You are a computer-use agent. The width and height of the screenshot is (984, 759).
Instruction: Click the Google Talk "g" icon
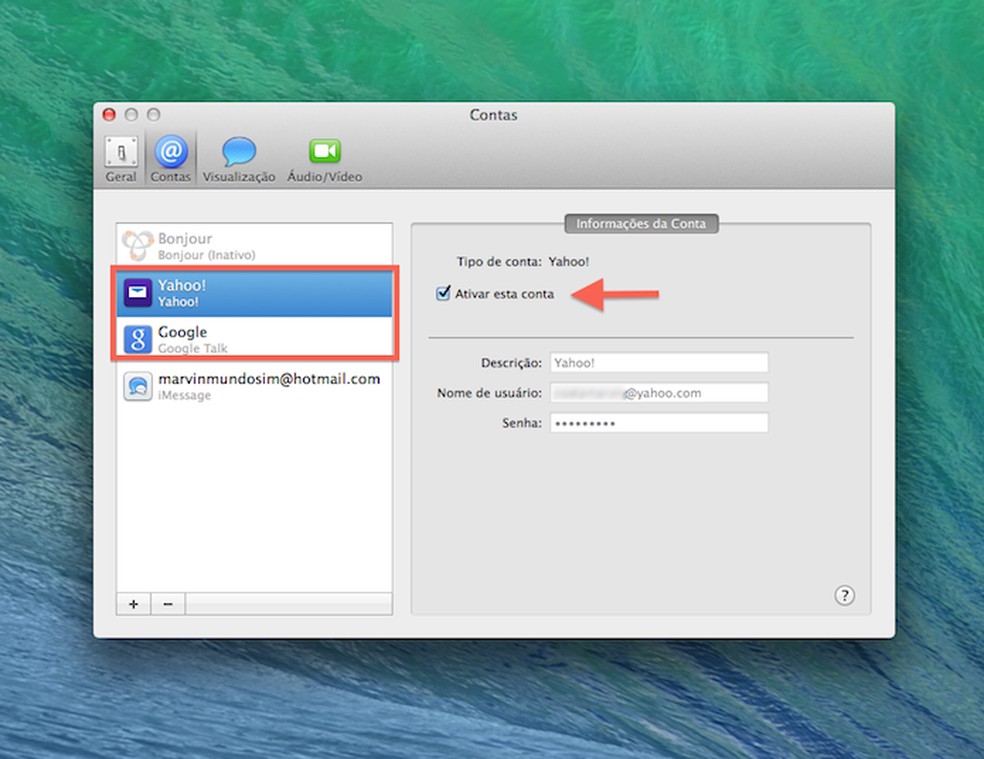click(x=138, y=337)
